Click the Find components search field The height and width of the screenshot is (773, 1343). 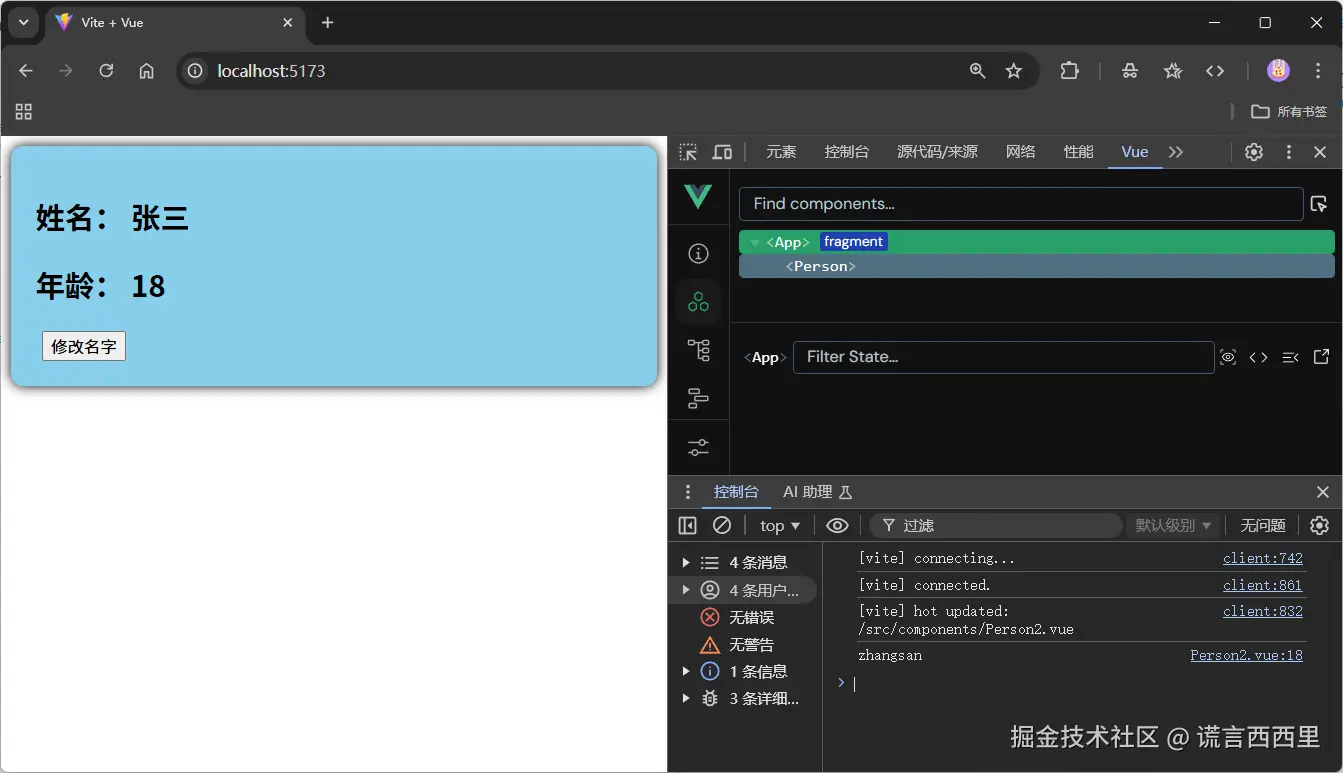[x=1021, y=204]
